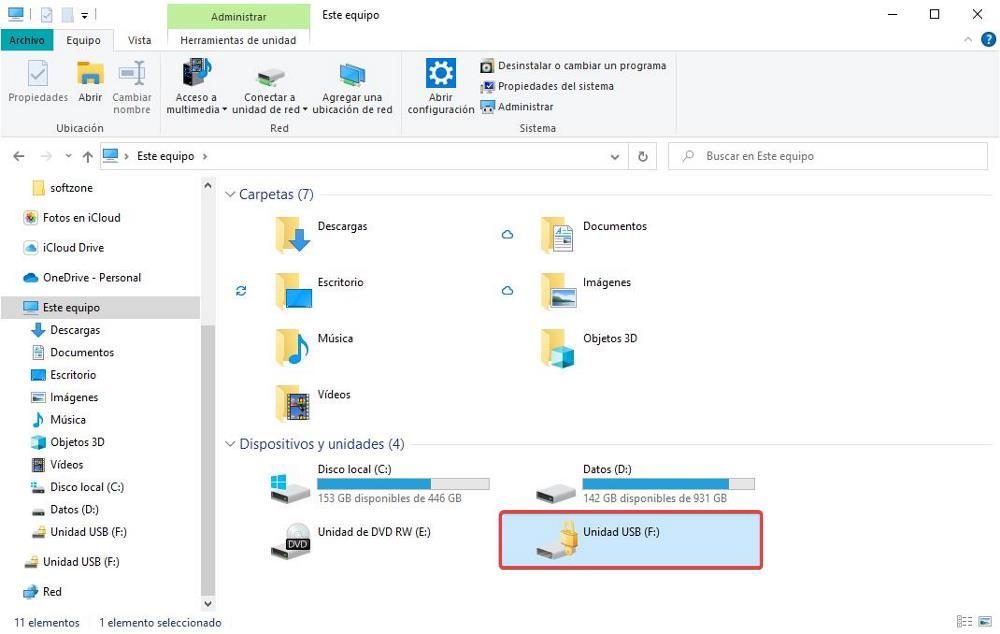Open the Música folder icon
This screenshot has height=634, width=1000.
(x=293, y=347)
